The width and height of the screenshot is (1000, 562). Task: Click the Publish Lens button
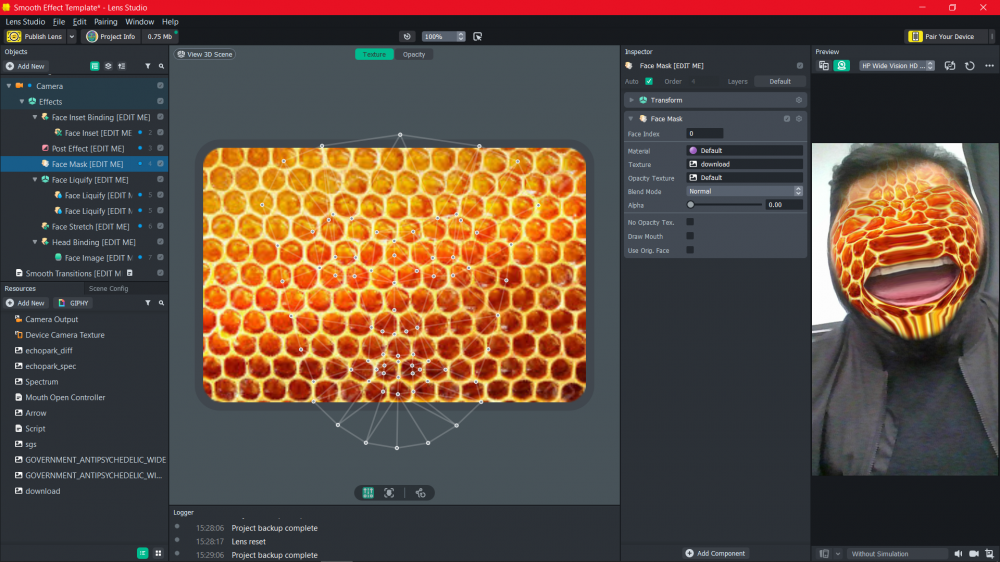[x=36, y=37]
